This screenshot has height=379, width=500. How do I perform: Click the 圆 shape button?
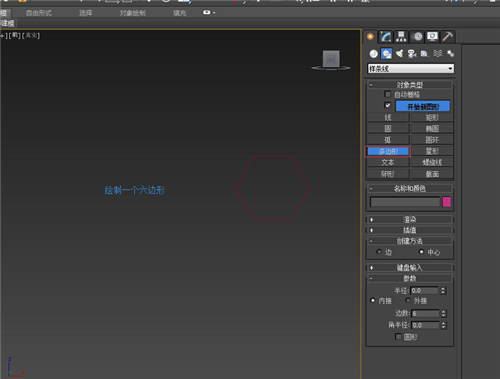tap(388, 129)
